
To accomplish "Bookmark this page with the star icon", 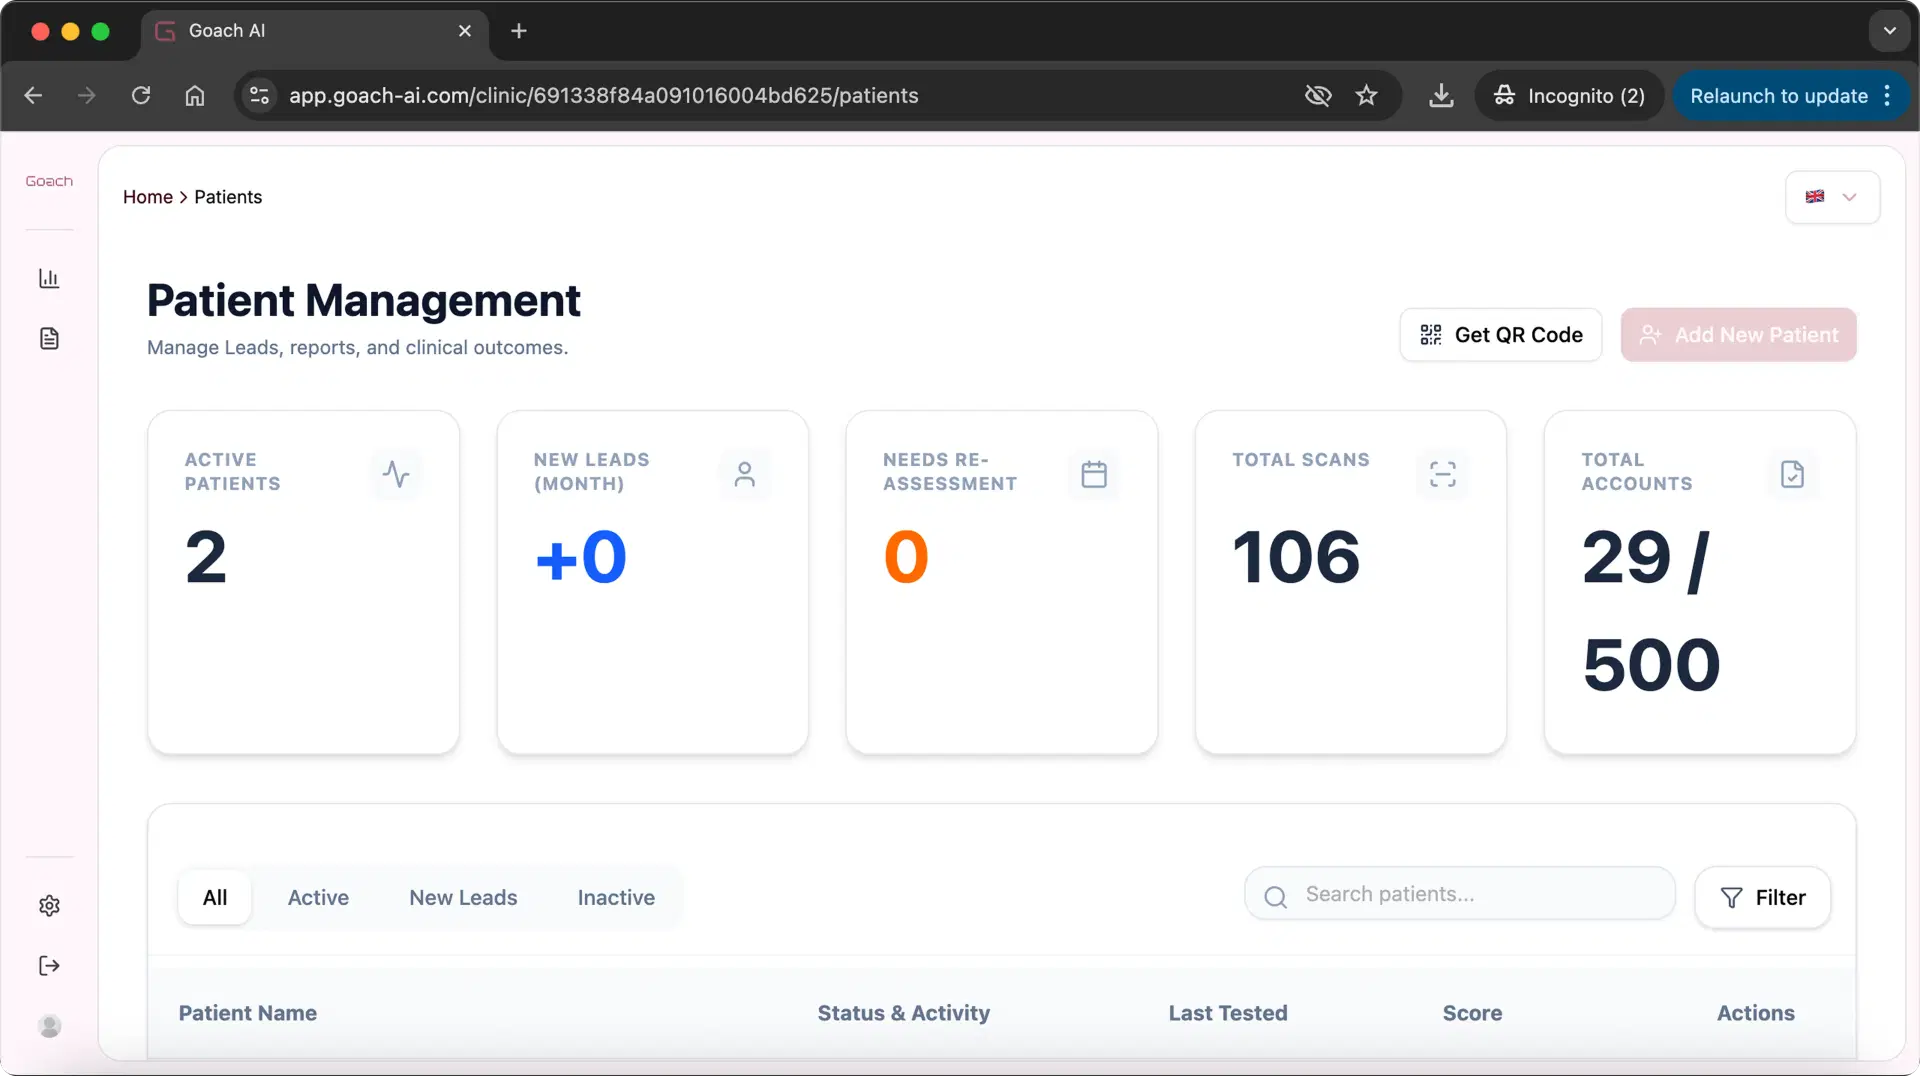I will click(1366, 96).
